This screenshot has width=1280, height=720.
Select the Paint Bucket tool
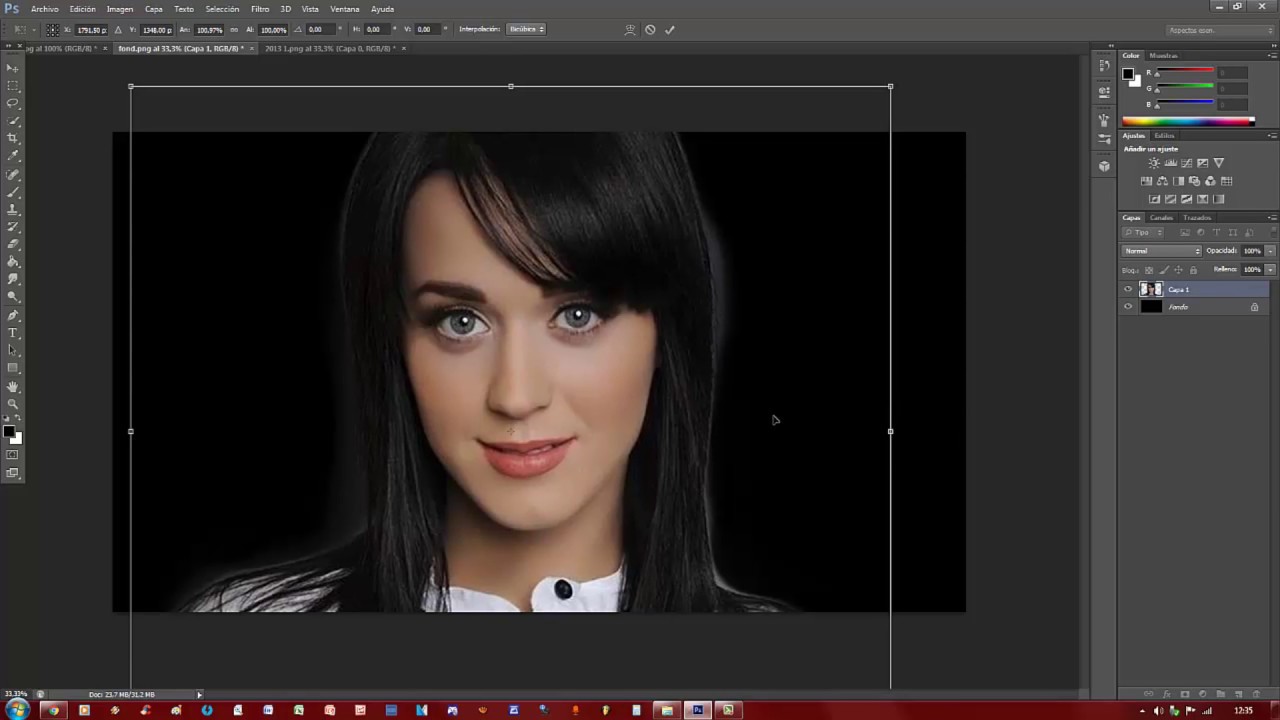(13, 262)
